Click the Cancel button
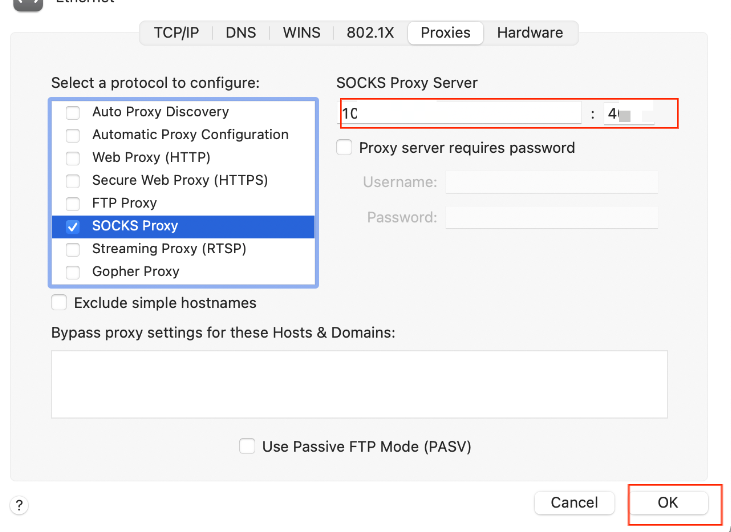 pyautogui.click(x=574, y=503)
